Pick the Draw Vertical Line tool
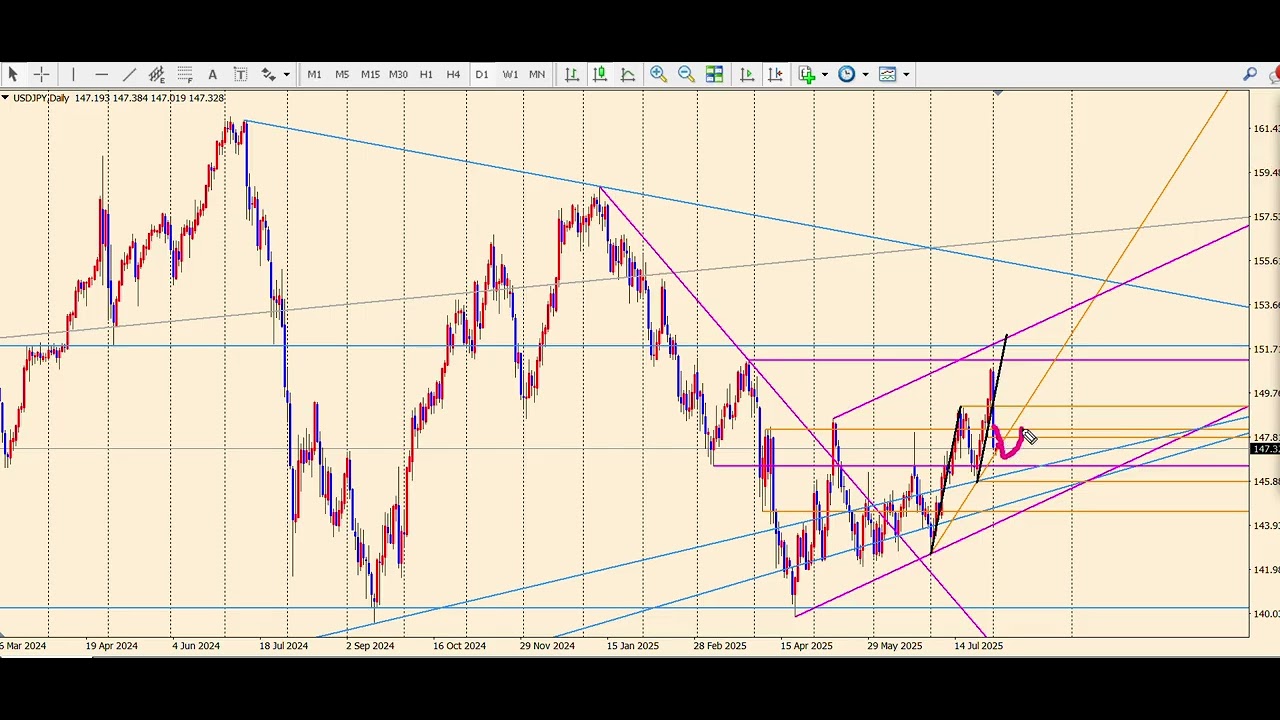Screen dimensions: 1280x720 [x=73, y=74]
